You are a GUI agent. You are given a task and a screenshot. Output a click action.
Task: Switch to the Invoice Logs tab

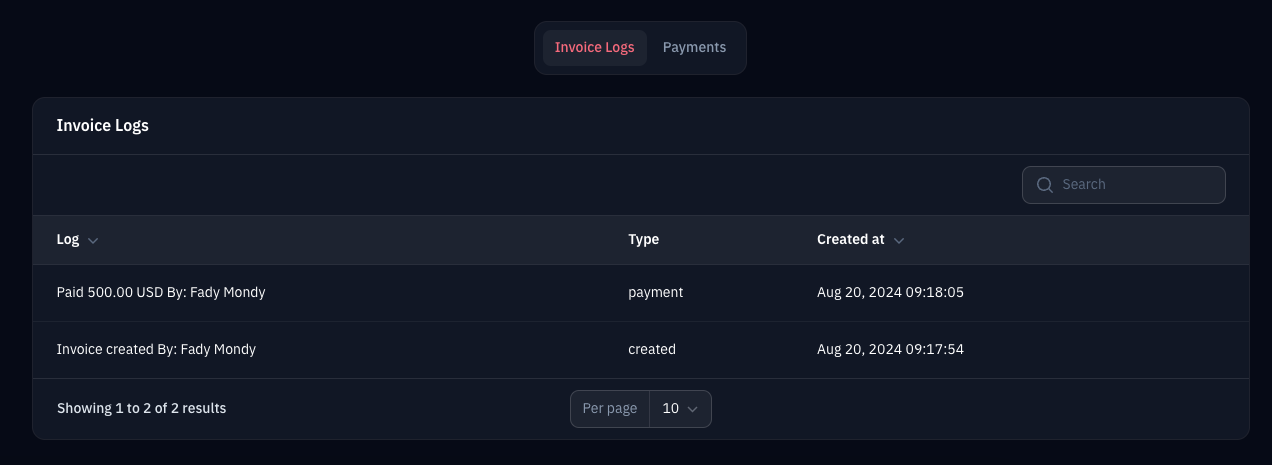[x=594, y=48]
